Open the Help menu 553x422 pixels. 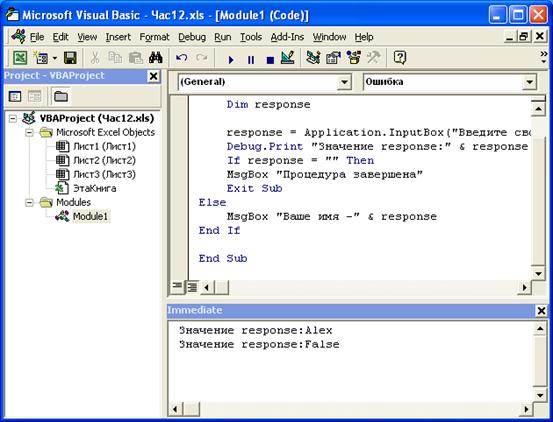coord(364,37)
